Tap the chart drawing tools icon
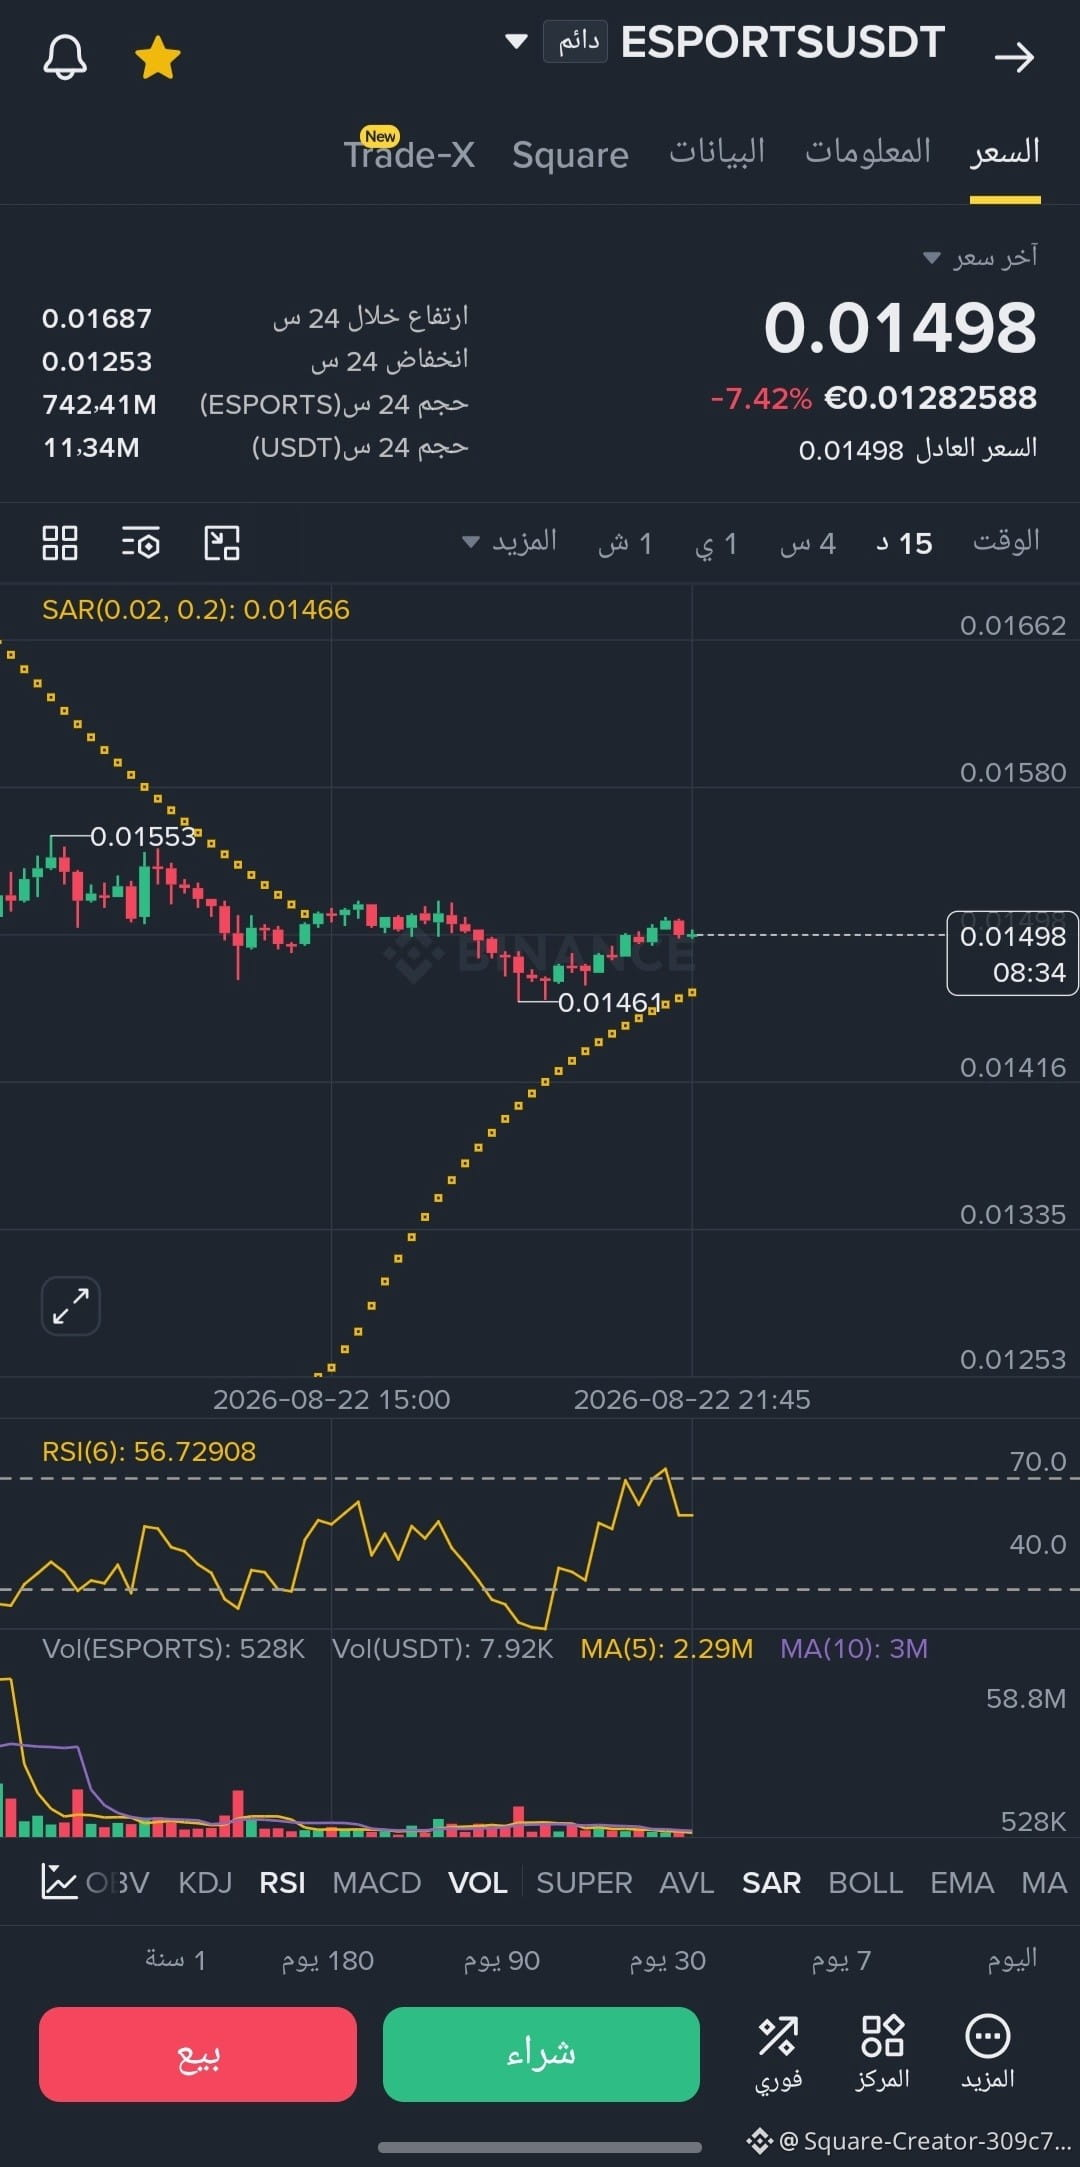Image resolution: width=1080 pixels, height=2167 pixels. [x=222, y=543]
